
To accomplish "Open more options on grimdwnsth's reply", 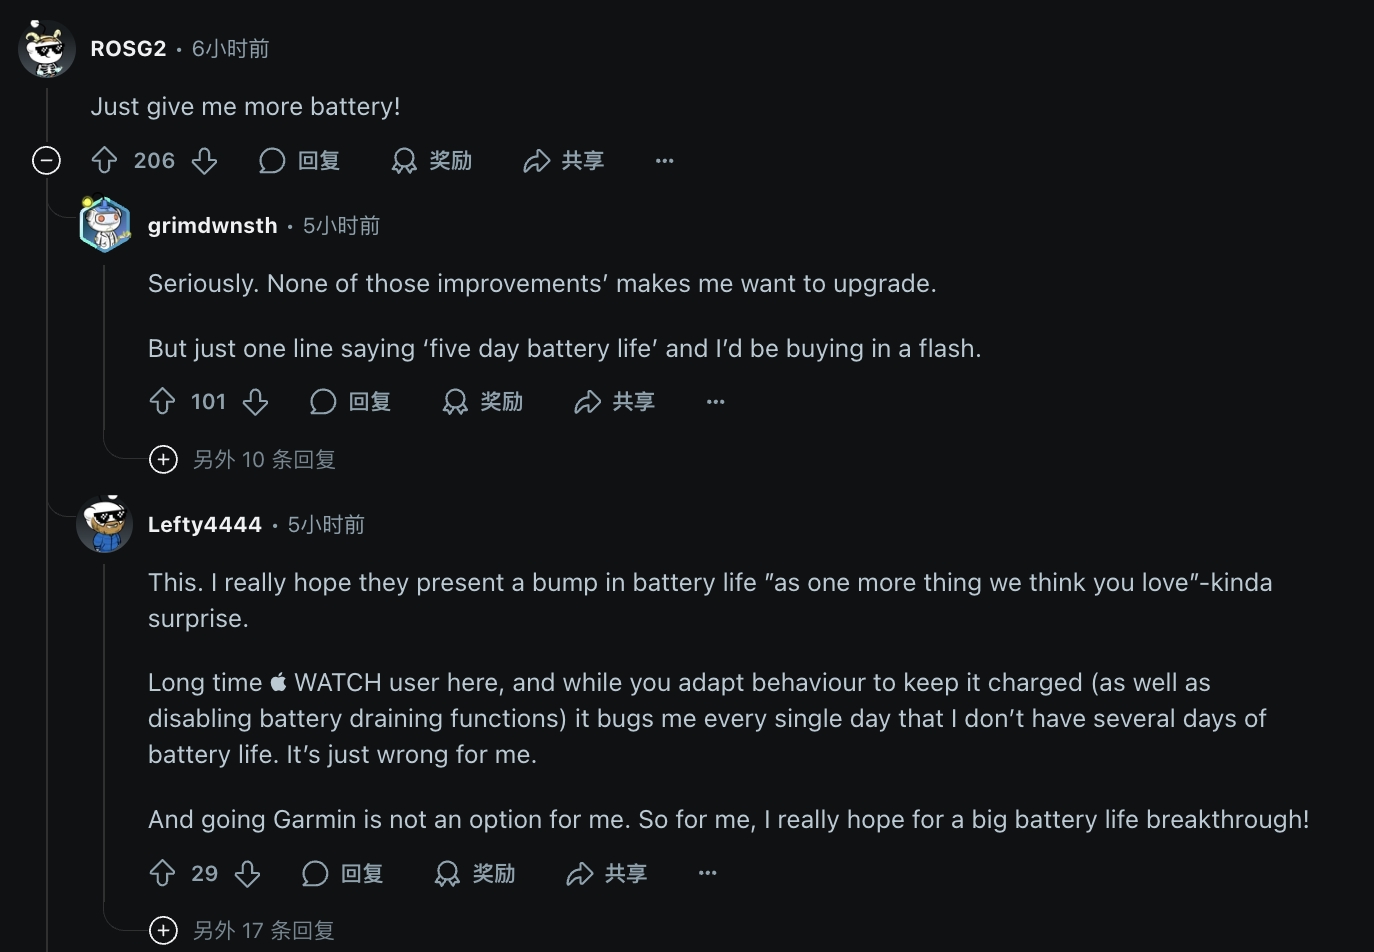I will pyautogui.click(x=715, y=401).
